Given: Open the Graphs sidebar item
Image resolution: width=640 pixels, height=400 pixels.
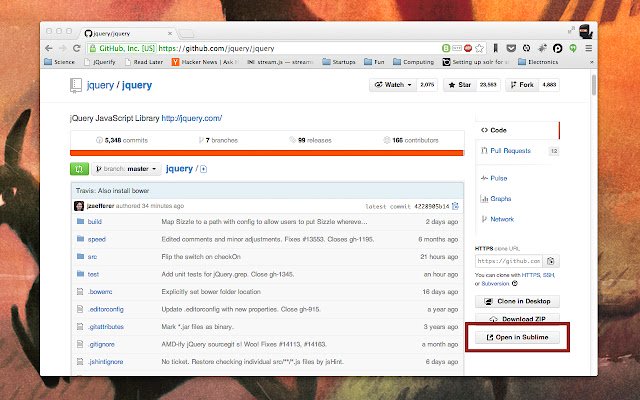Looking at the screenshot, I should (496, 199).
